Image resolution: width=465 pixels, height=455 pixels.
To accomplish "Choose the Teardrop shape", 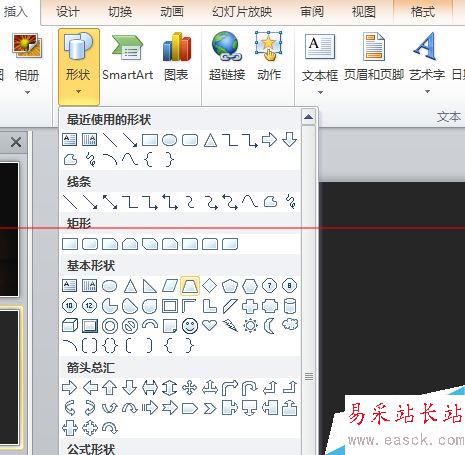I will point(150,306).
